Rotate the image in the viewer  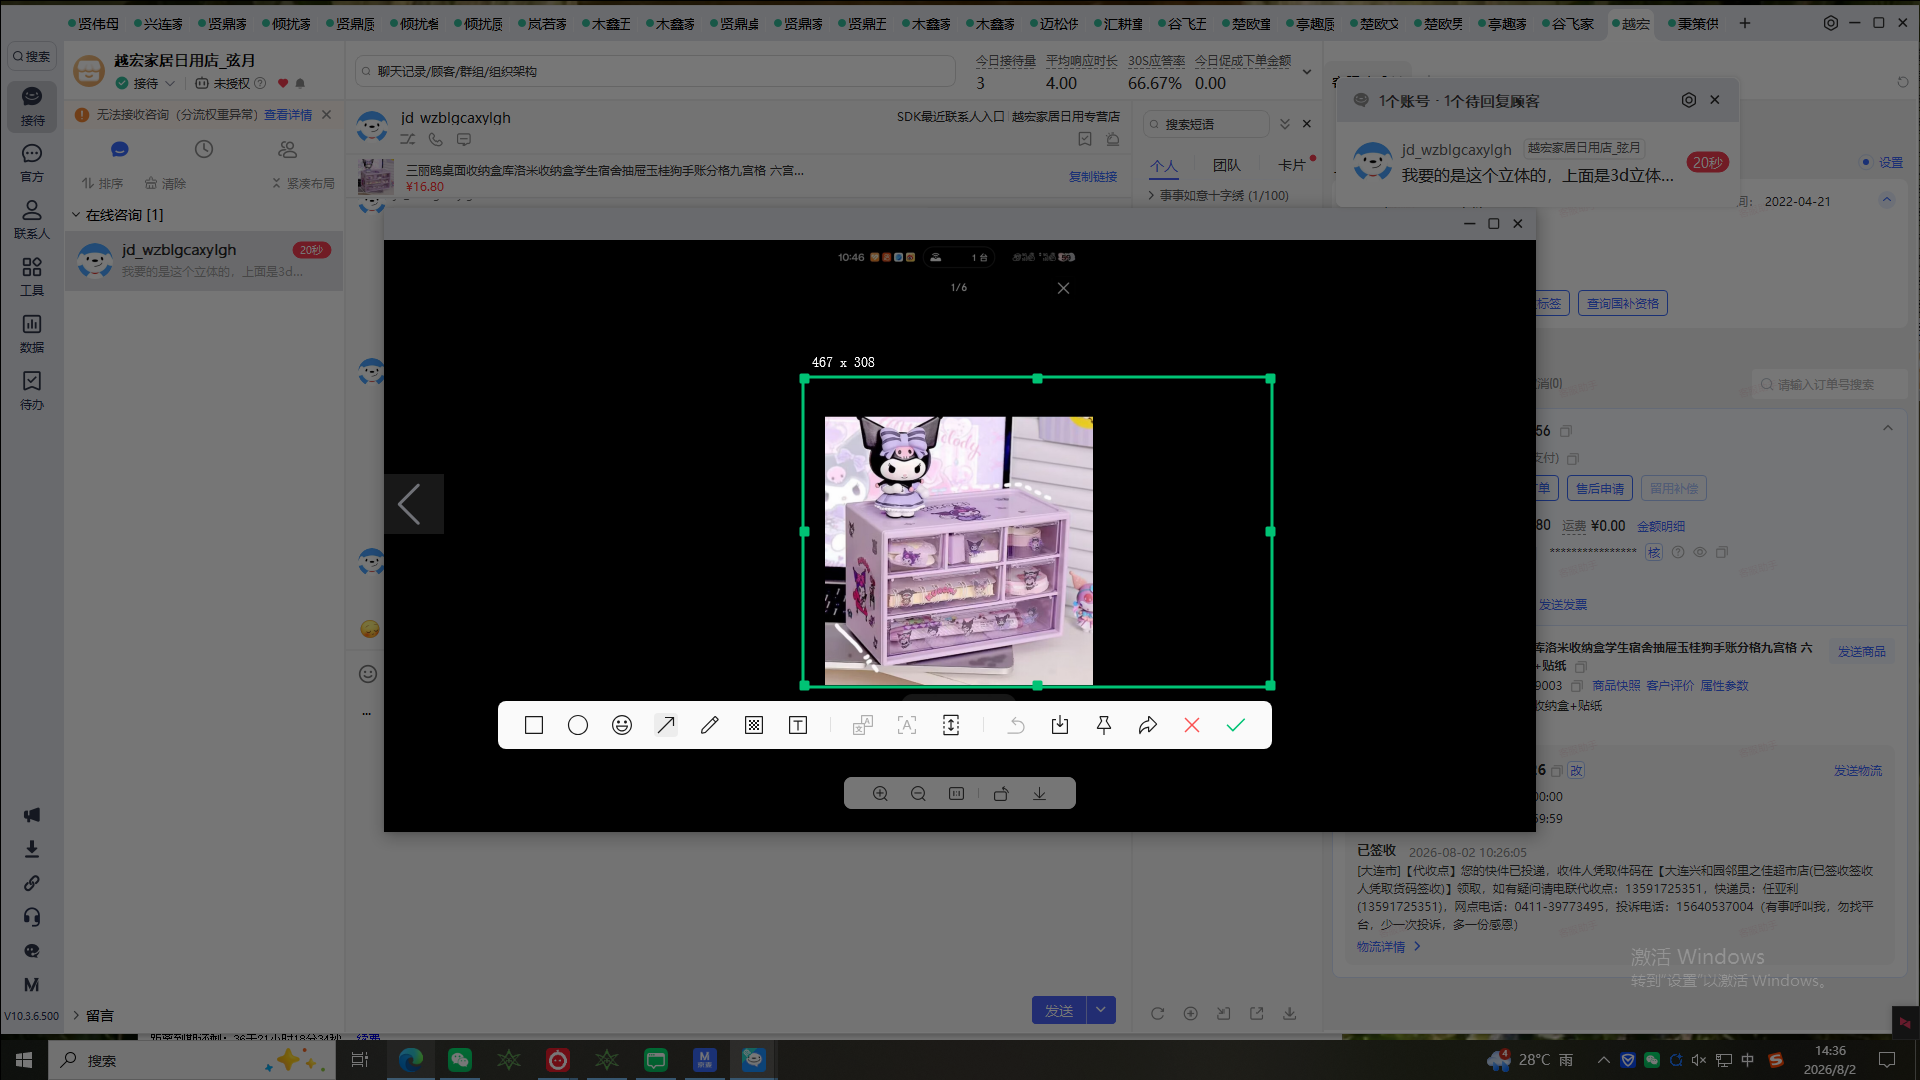pyautogui.click(x=1001, y=793)
